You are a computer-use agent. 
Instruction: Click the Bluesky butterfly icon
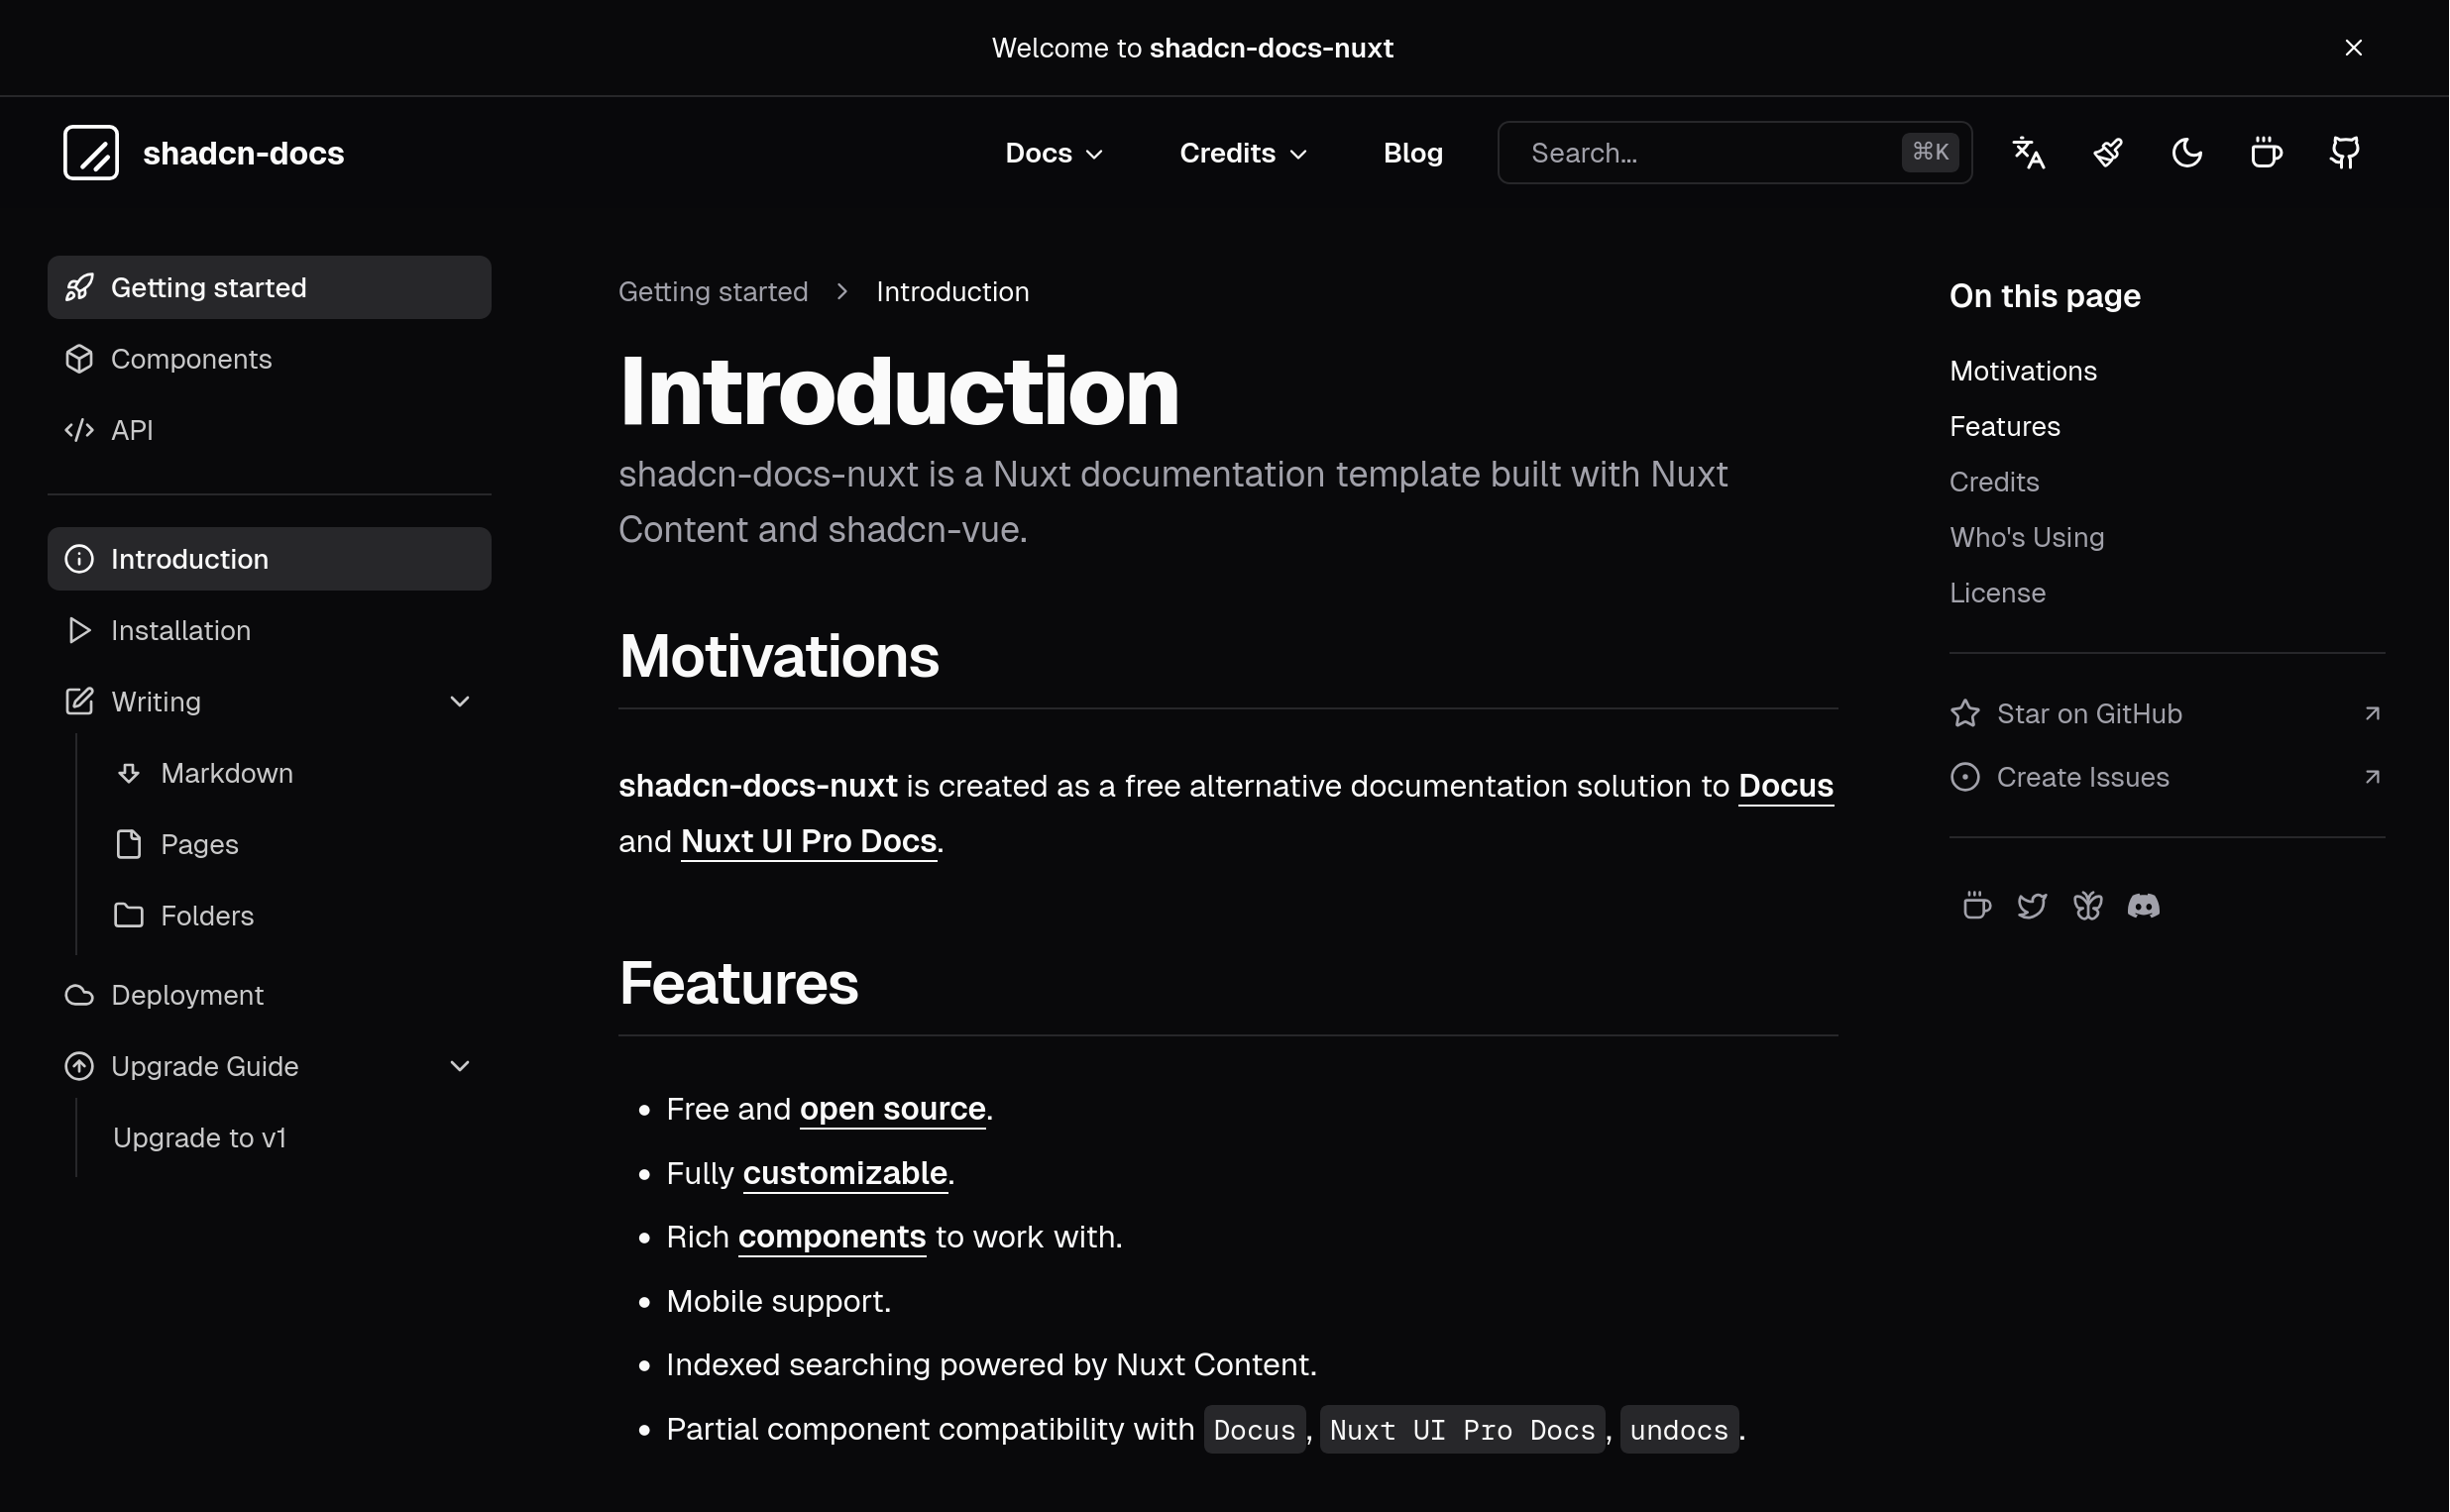pyautogui.click(x=2087, y=906)
